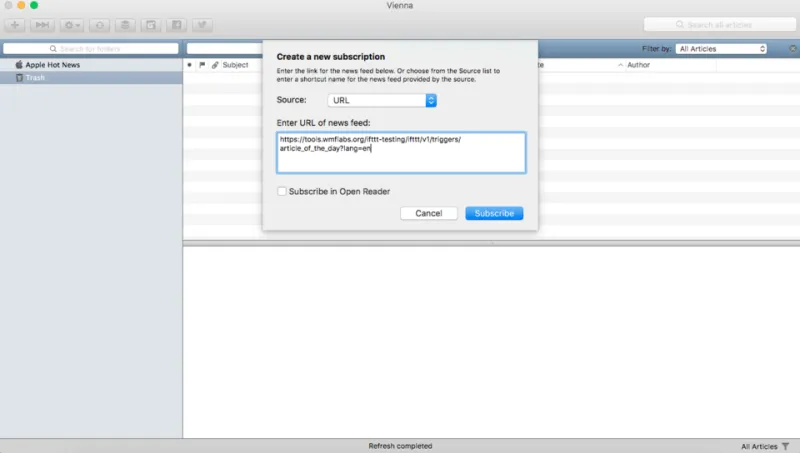Click the Filter by label
Viewport: 800px width, 453px height.
[x=657, y=49]
